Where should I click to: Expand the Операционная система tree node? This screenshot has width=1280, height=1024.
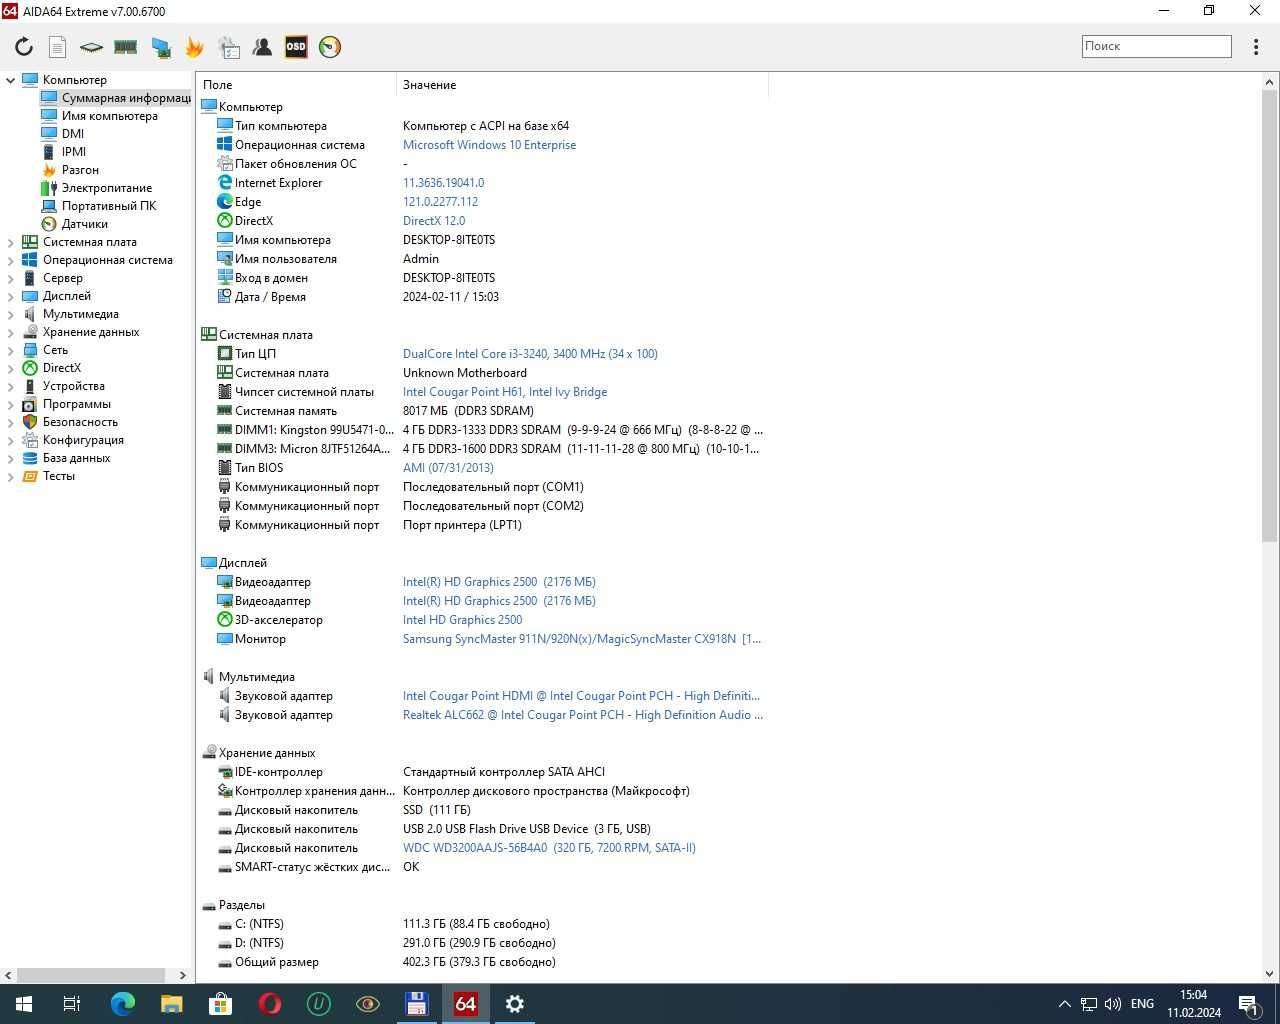click(11, 260)
